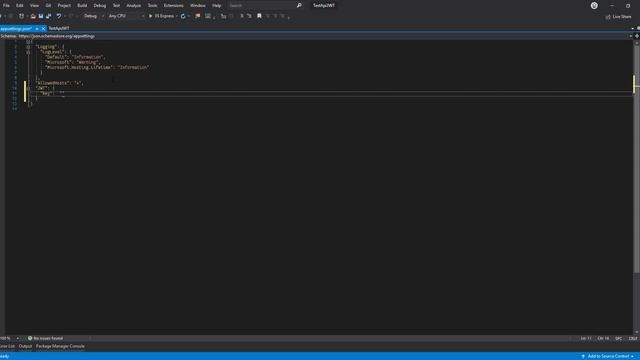This screenshot has height=360, width=640.
Task: Open the Window menu
Action: 198,6
